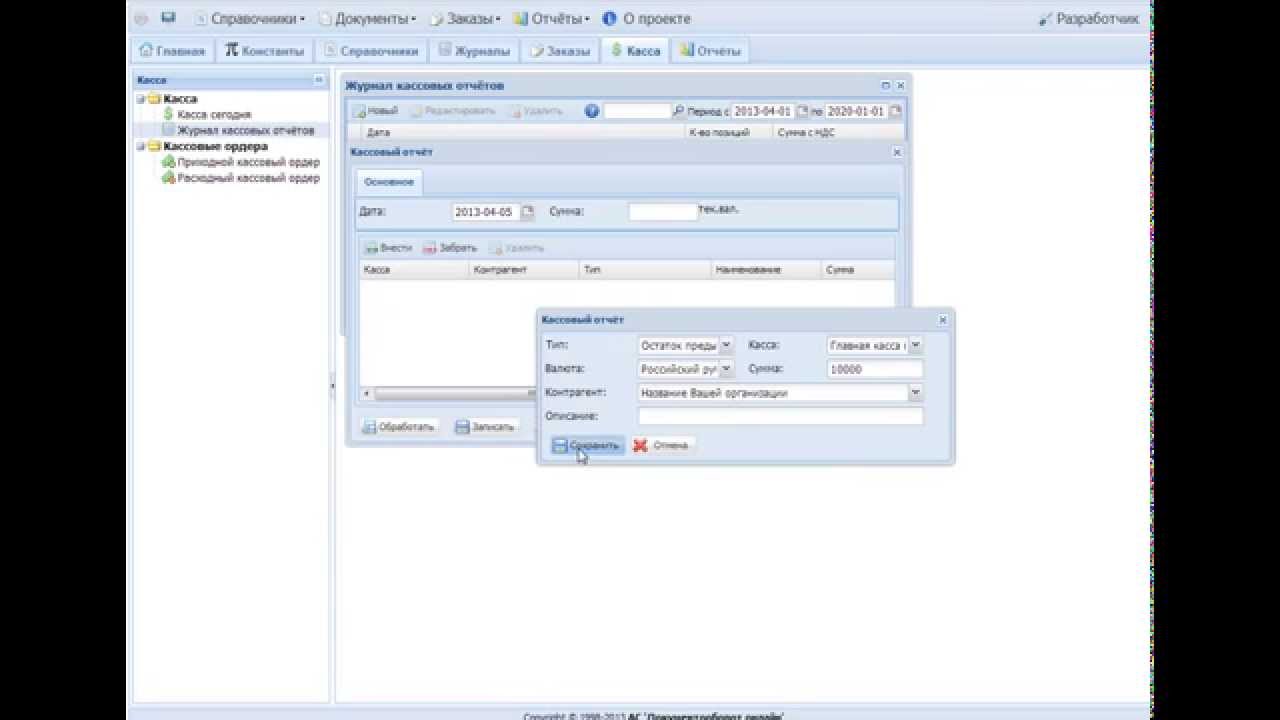
Task: Open the Контрагент dropdown in dialog
Action: coord(915,393)
